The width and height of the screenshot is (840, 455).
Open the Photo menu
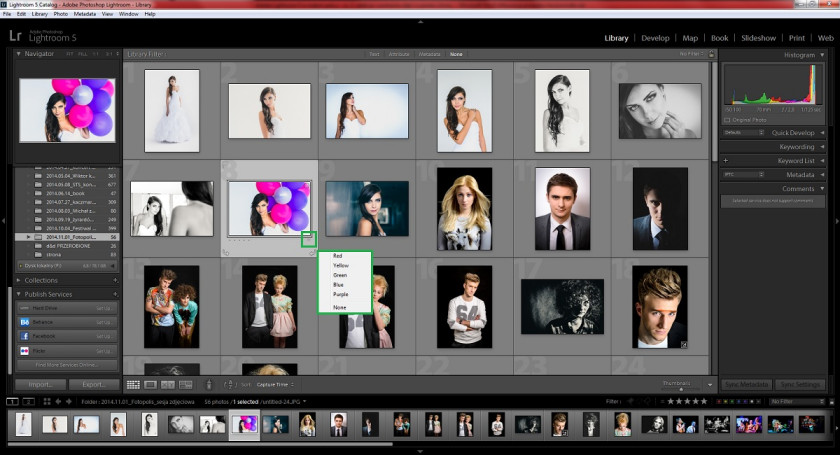click(61, 14)
